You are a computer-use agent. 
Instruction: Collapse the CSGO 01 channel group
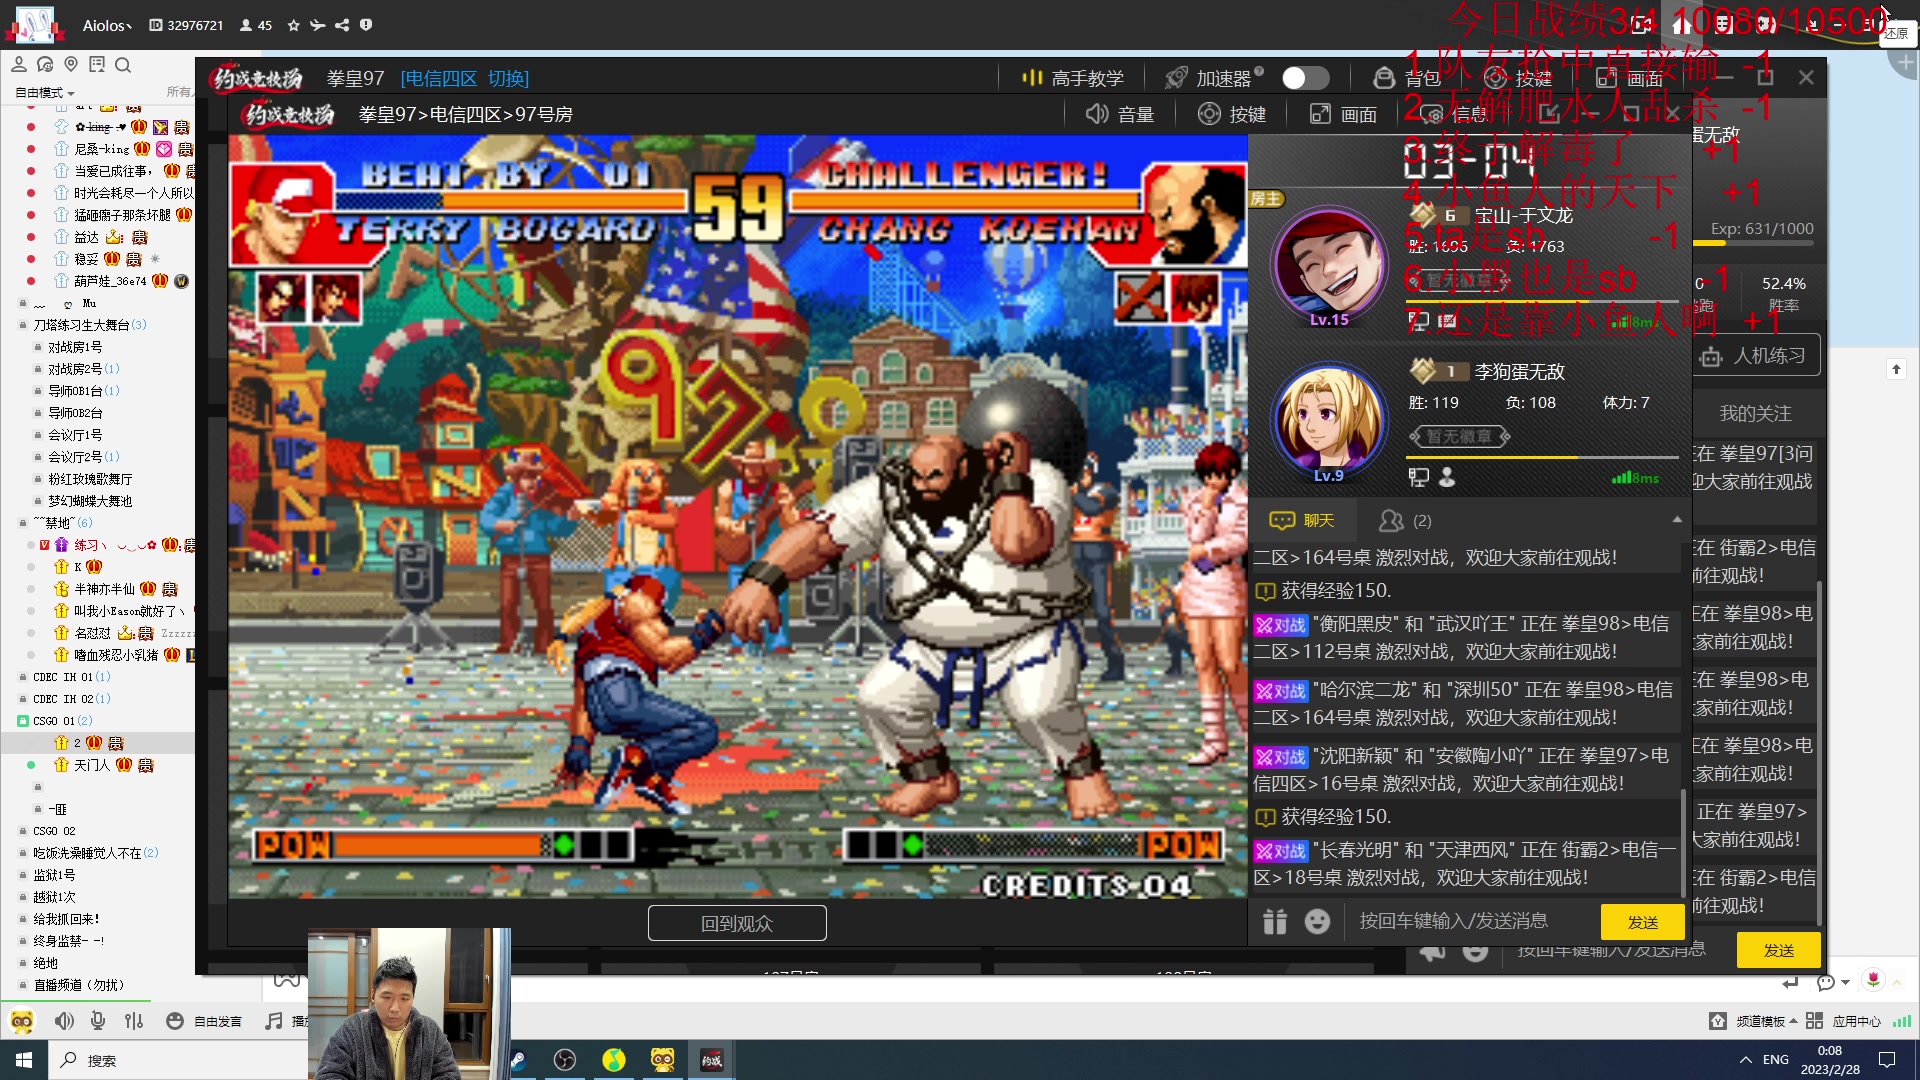pyautogui.click(x=23, y=721)
